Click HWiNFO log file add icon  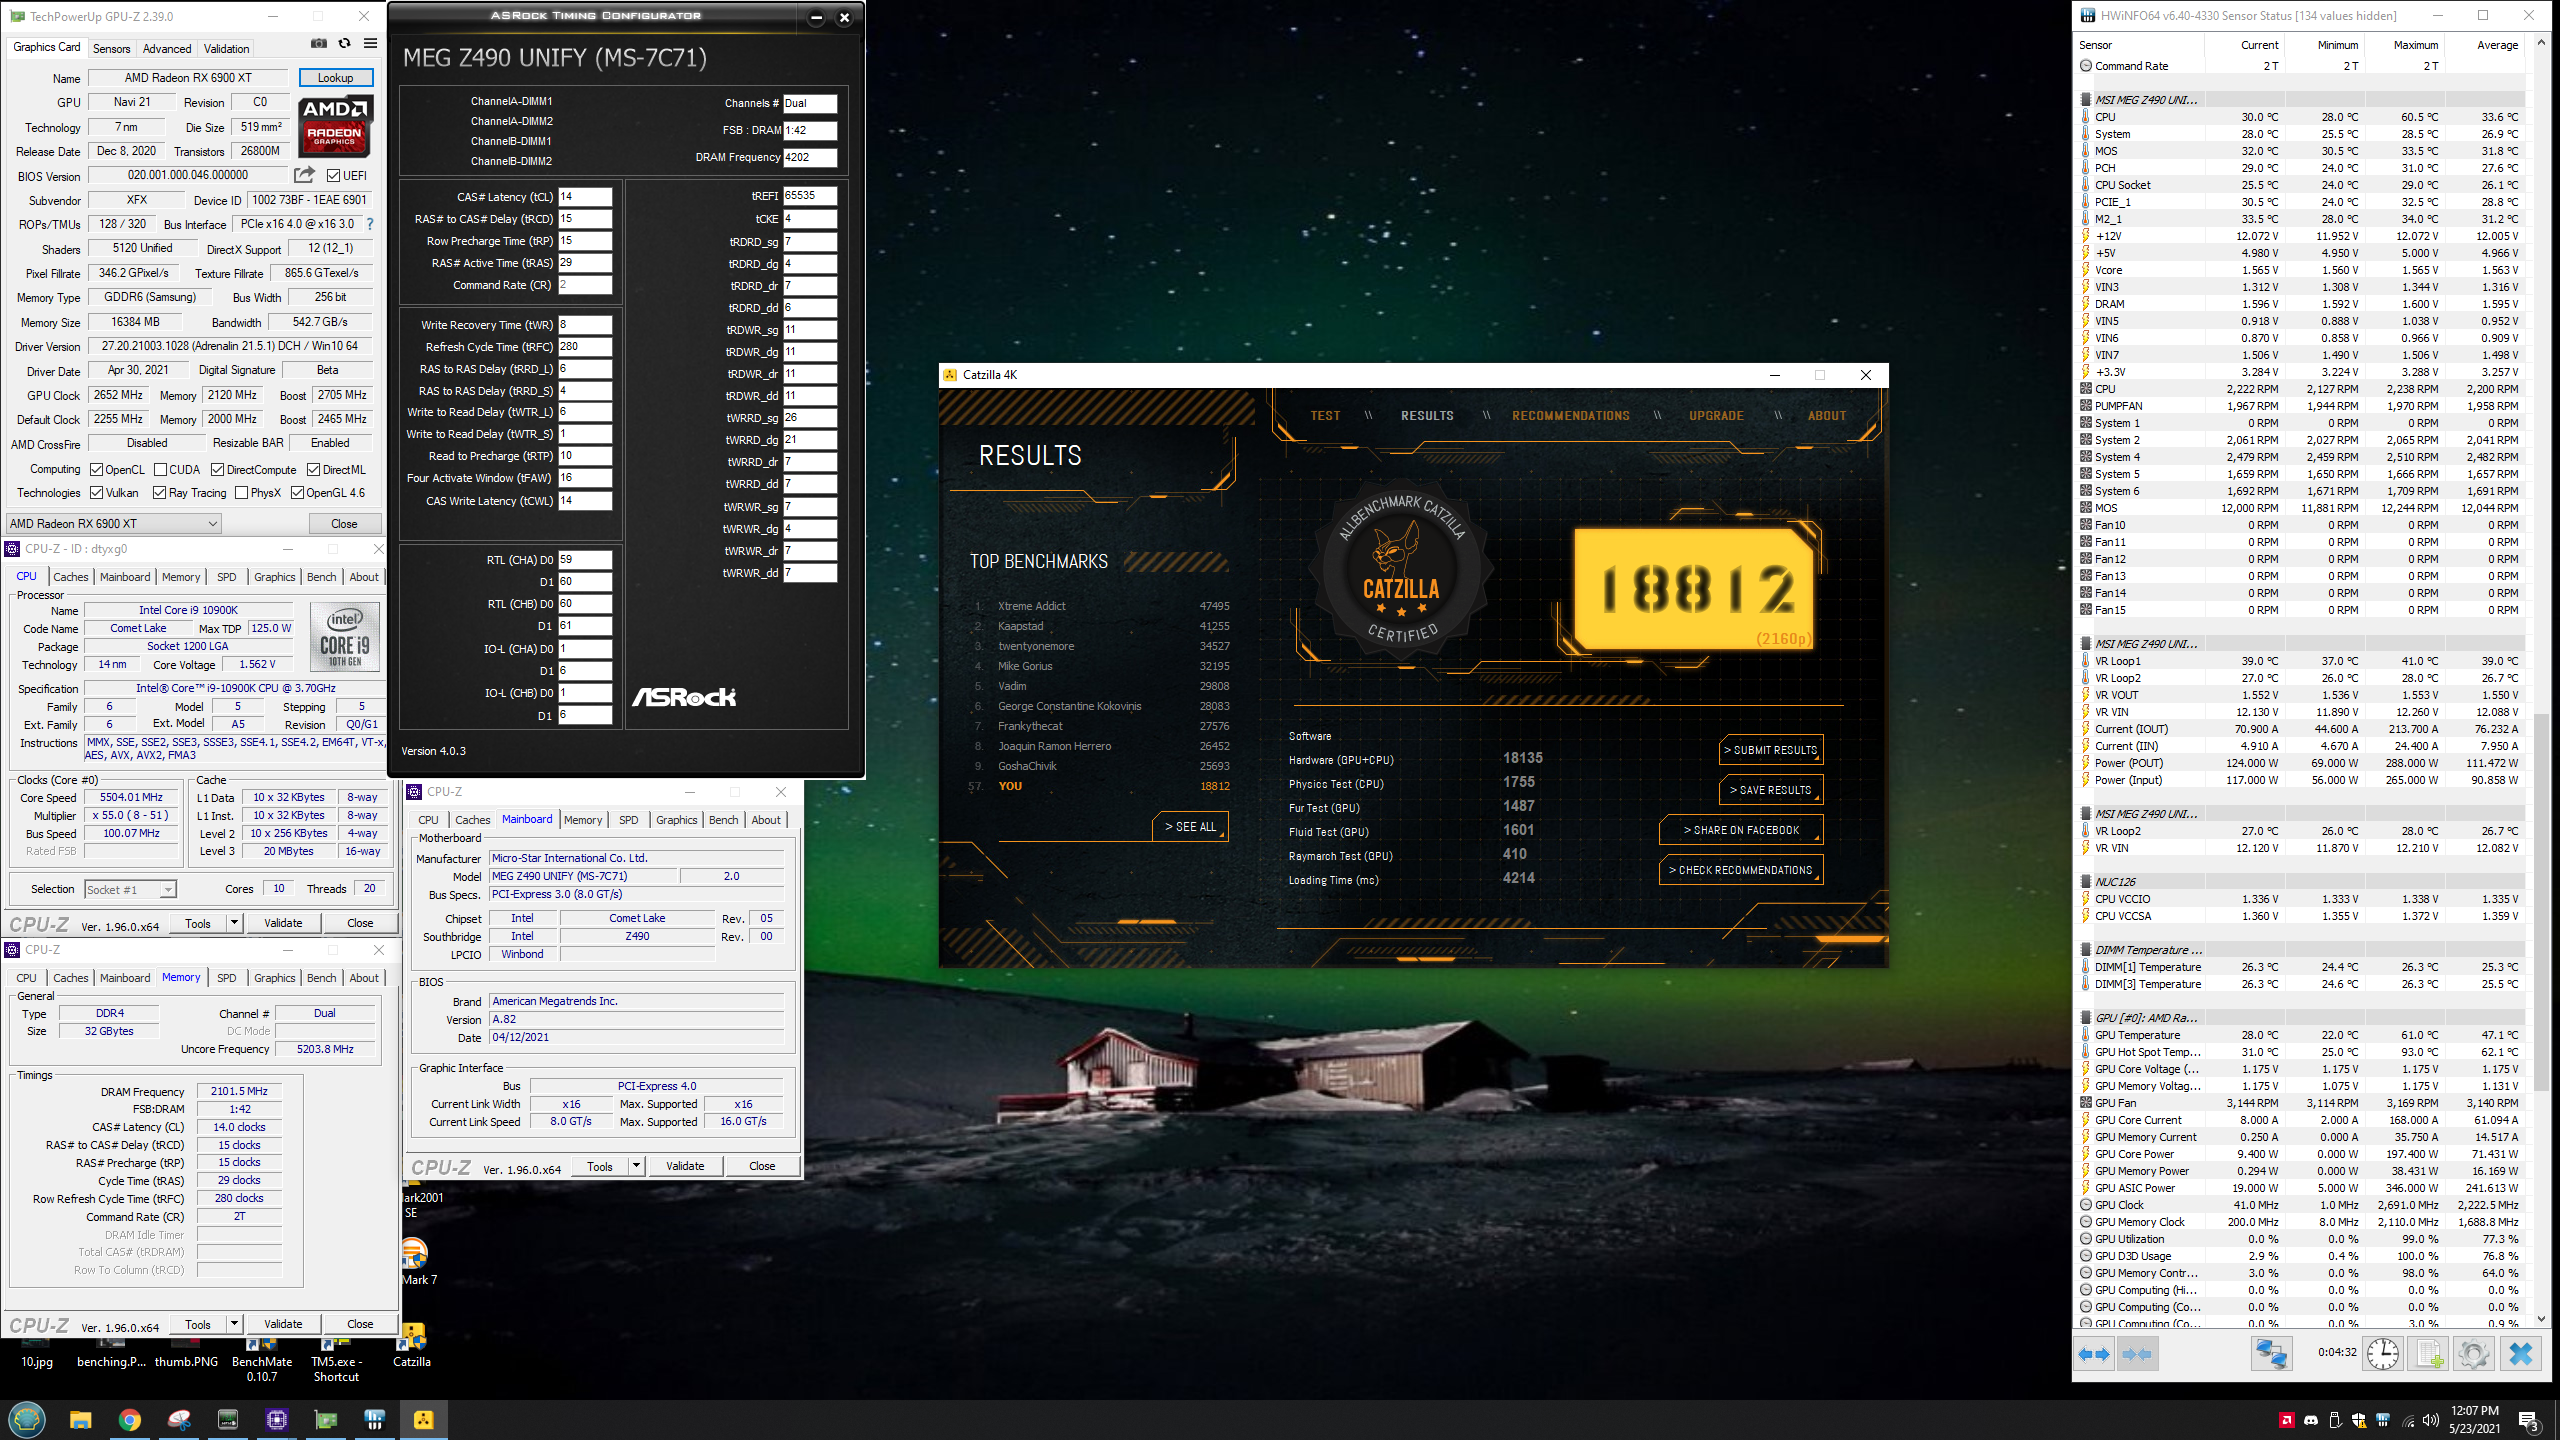tap(2429, 1354)
